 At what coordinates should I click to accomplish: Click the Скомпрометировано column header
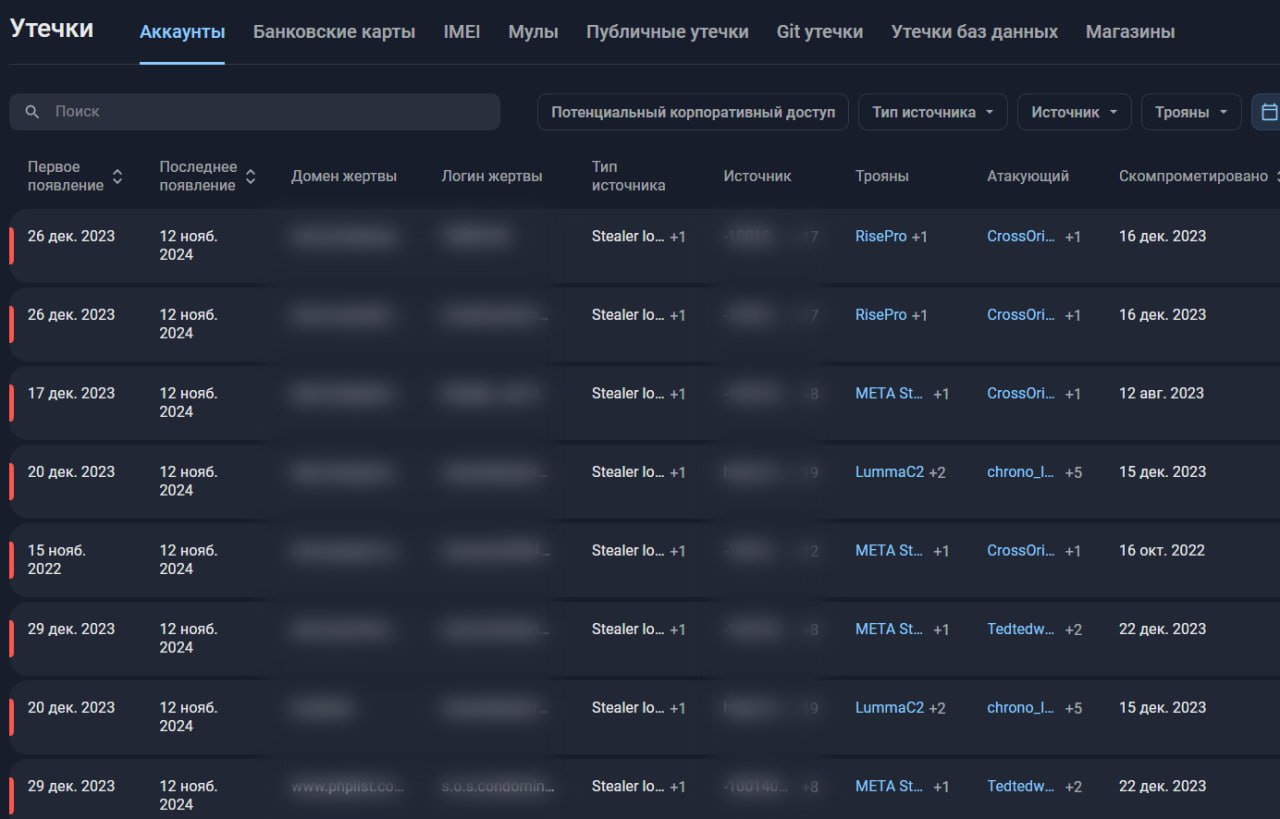click(x=1192, y=176)
